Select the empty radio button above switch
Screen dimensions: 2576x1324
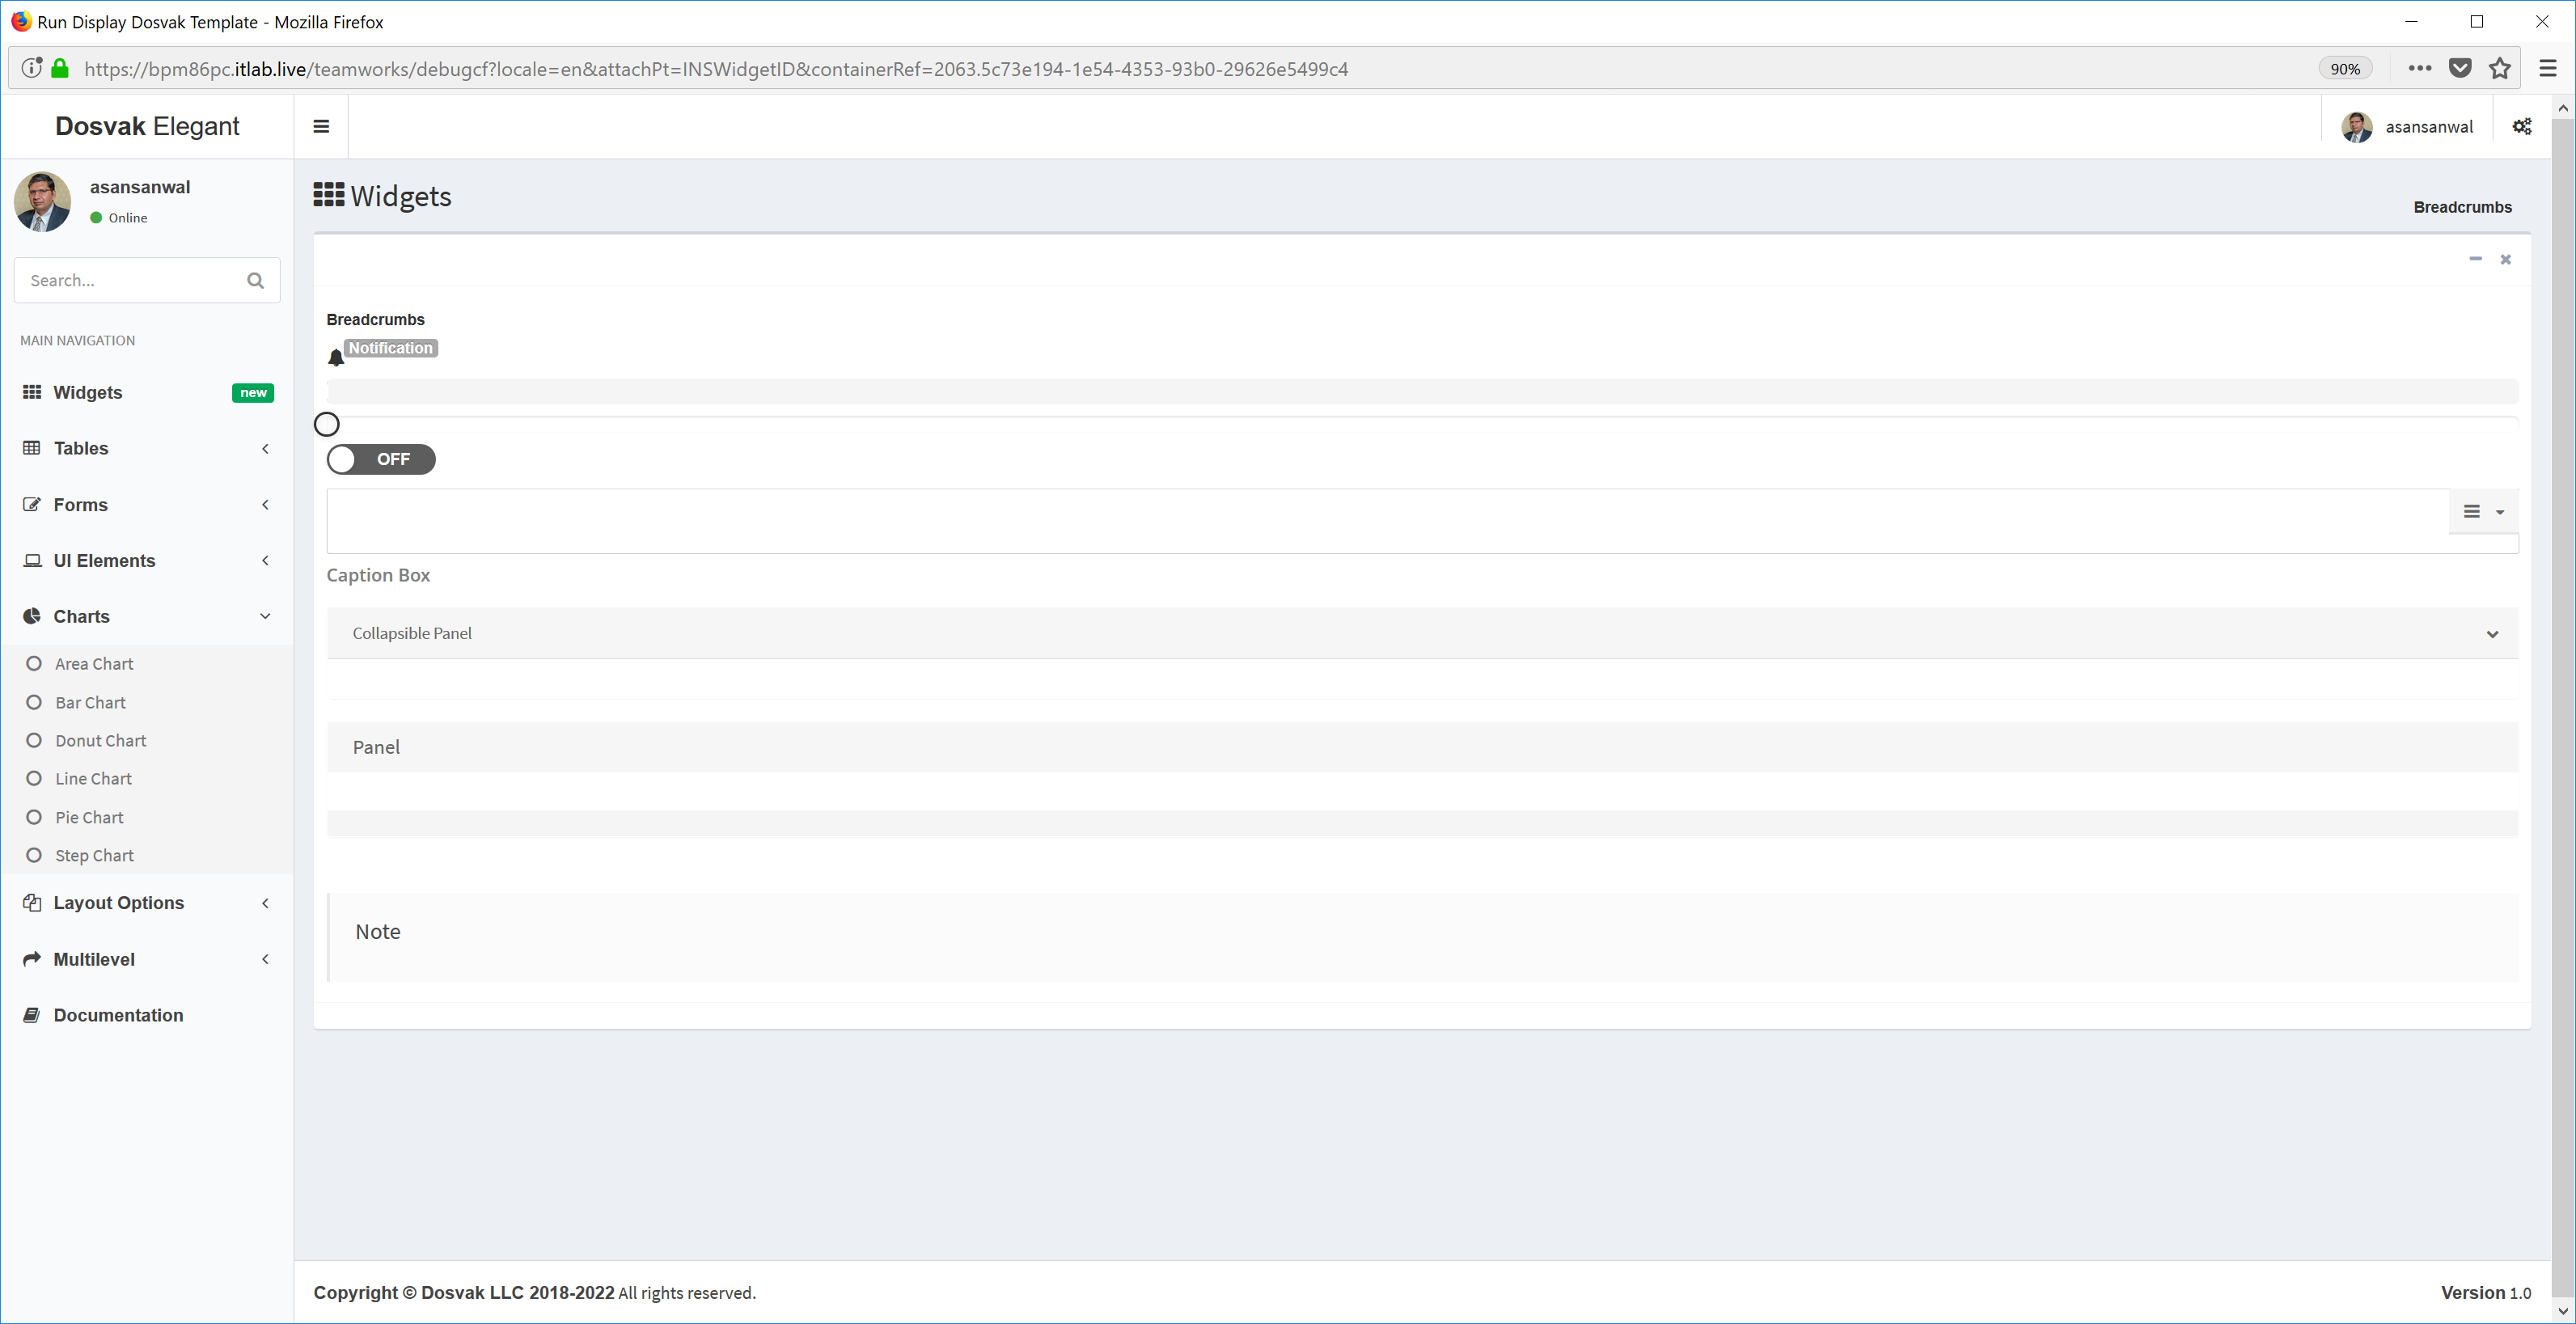(x=327, y=424)
